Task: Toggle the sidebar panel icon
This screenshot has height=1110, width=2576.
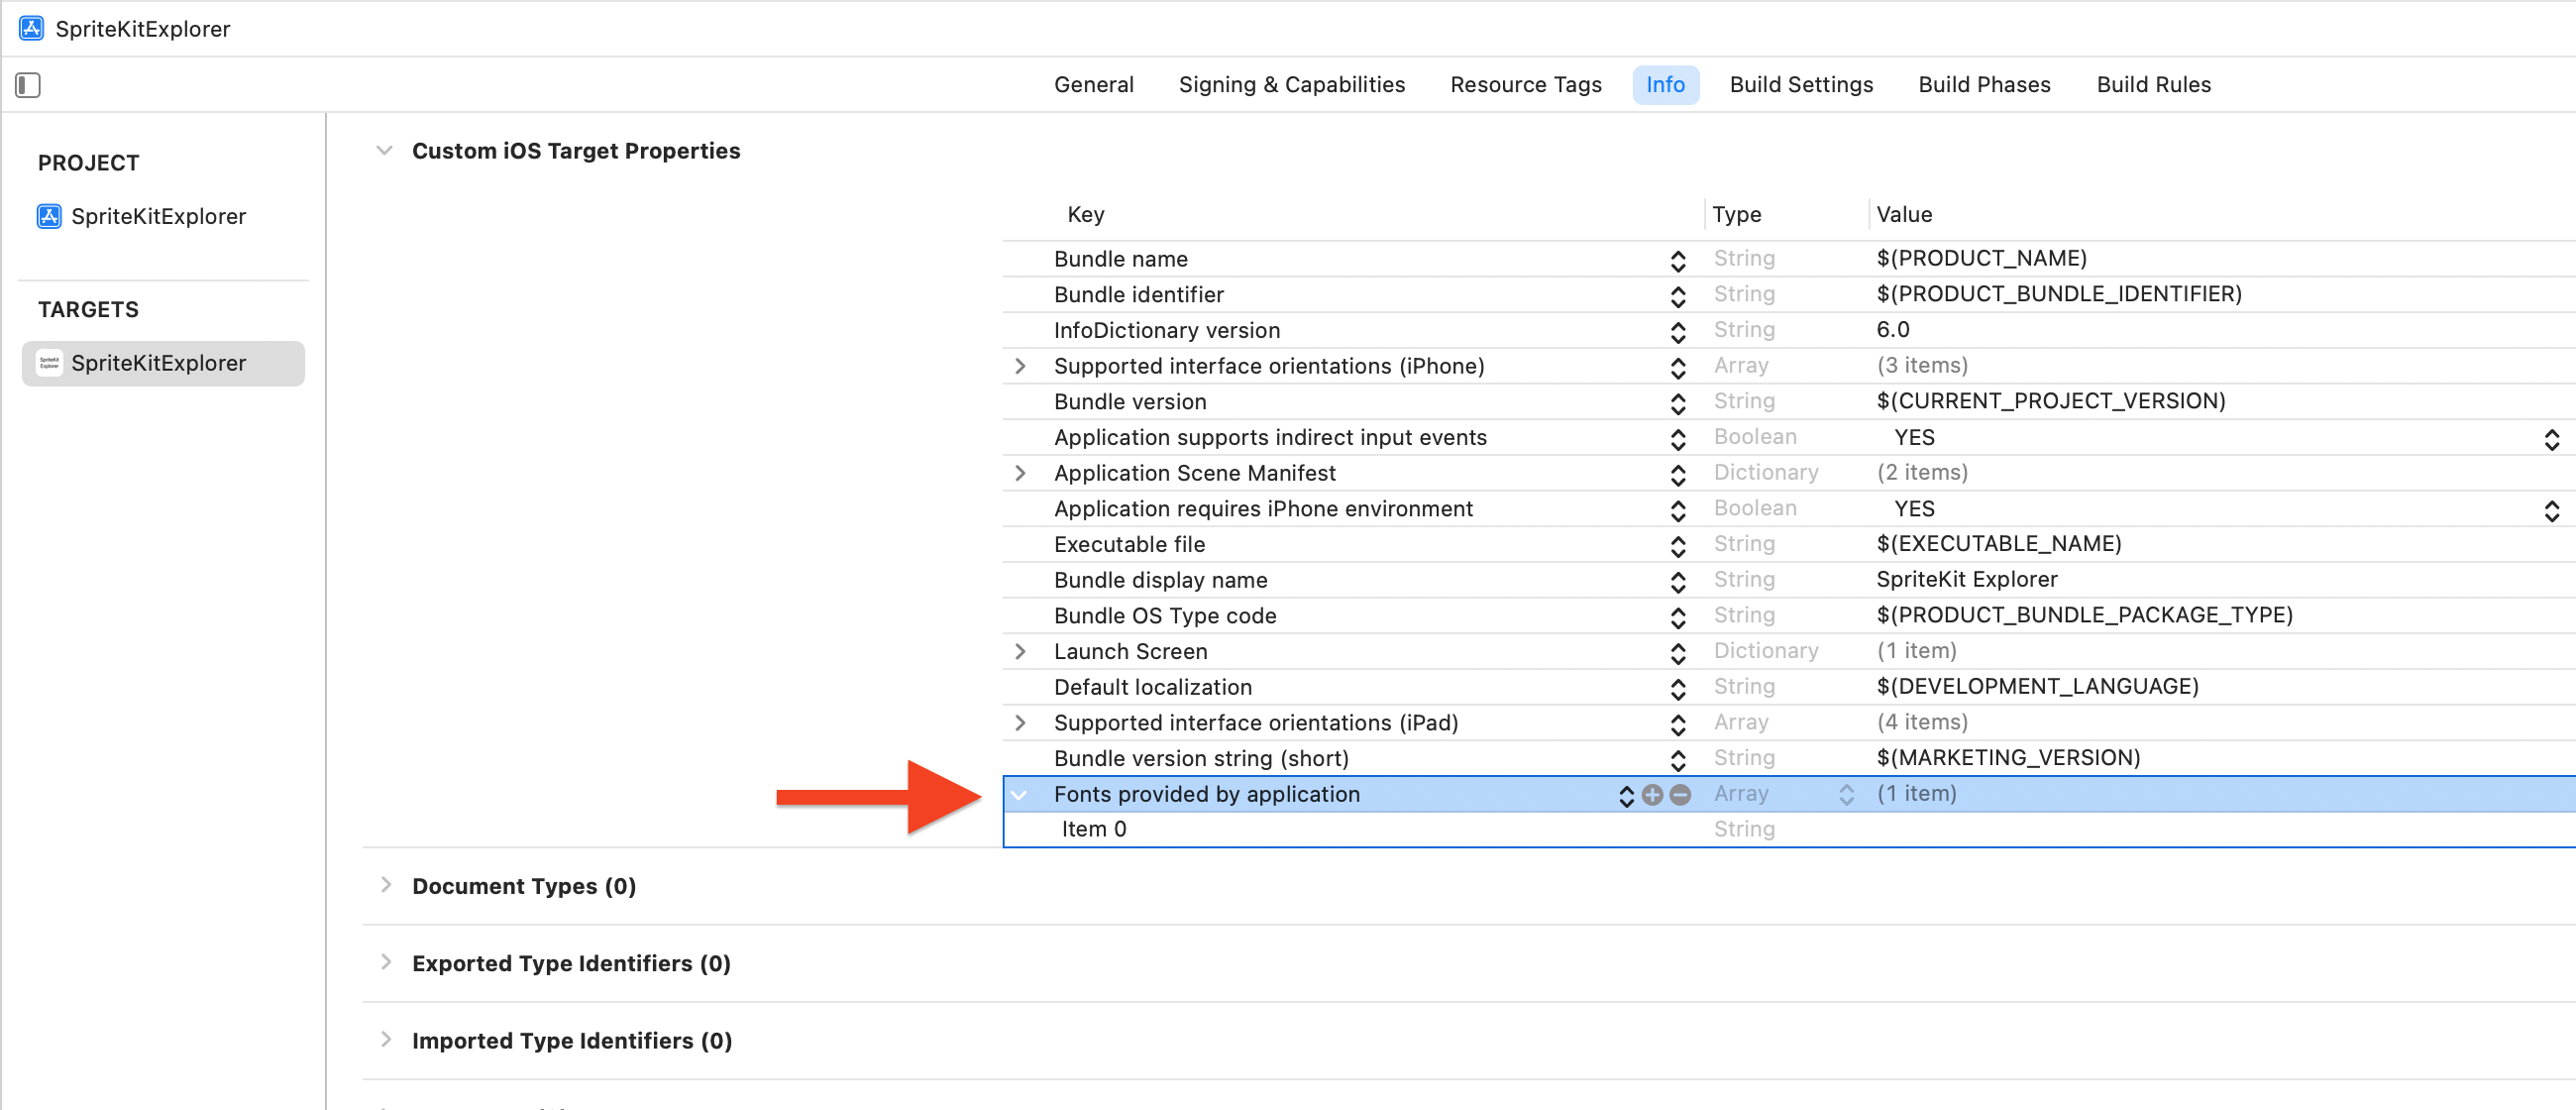Action: [x=28, y=85]
